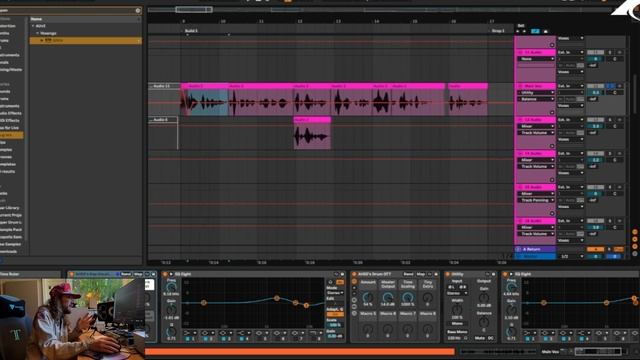Click the lock automation icon above the track list
The height and width of the screenshot is (360, 640).
coord(546,31)
